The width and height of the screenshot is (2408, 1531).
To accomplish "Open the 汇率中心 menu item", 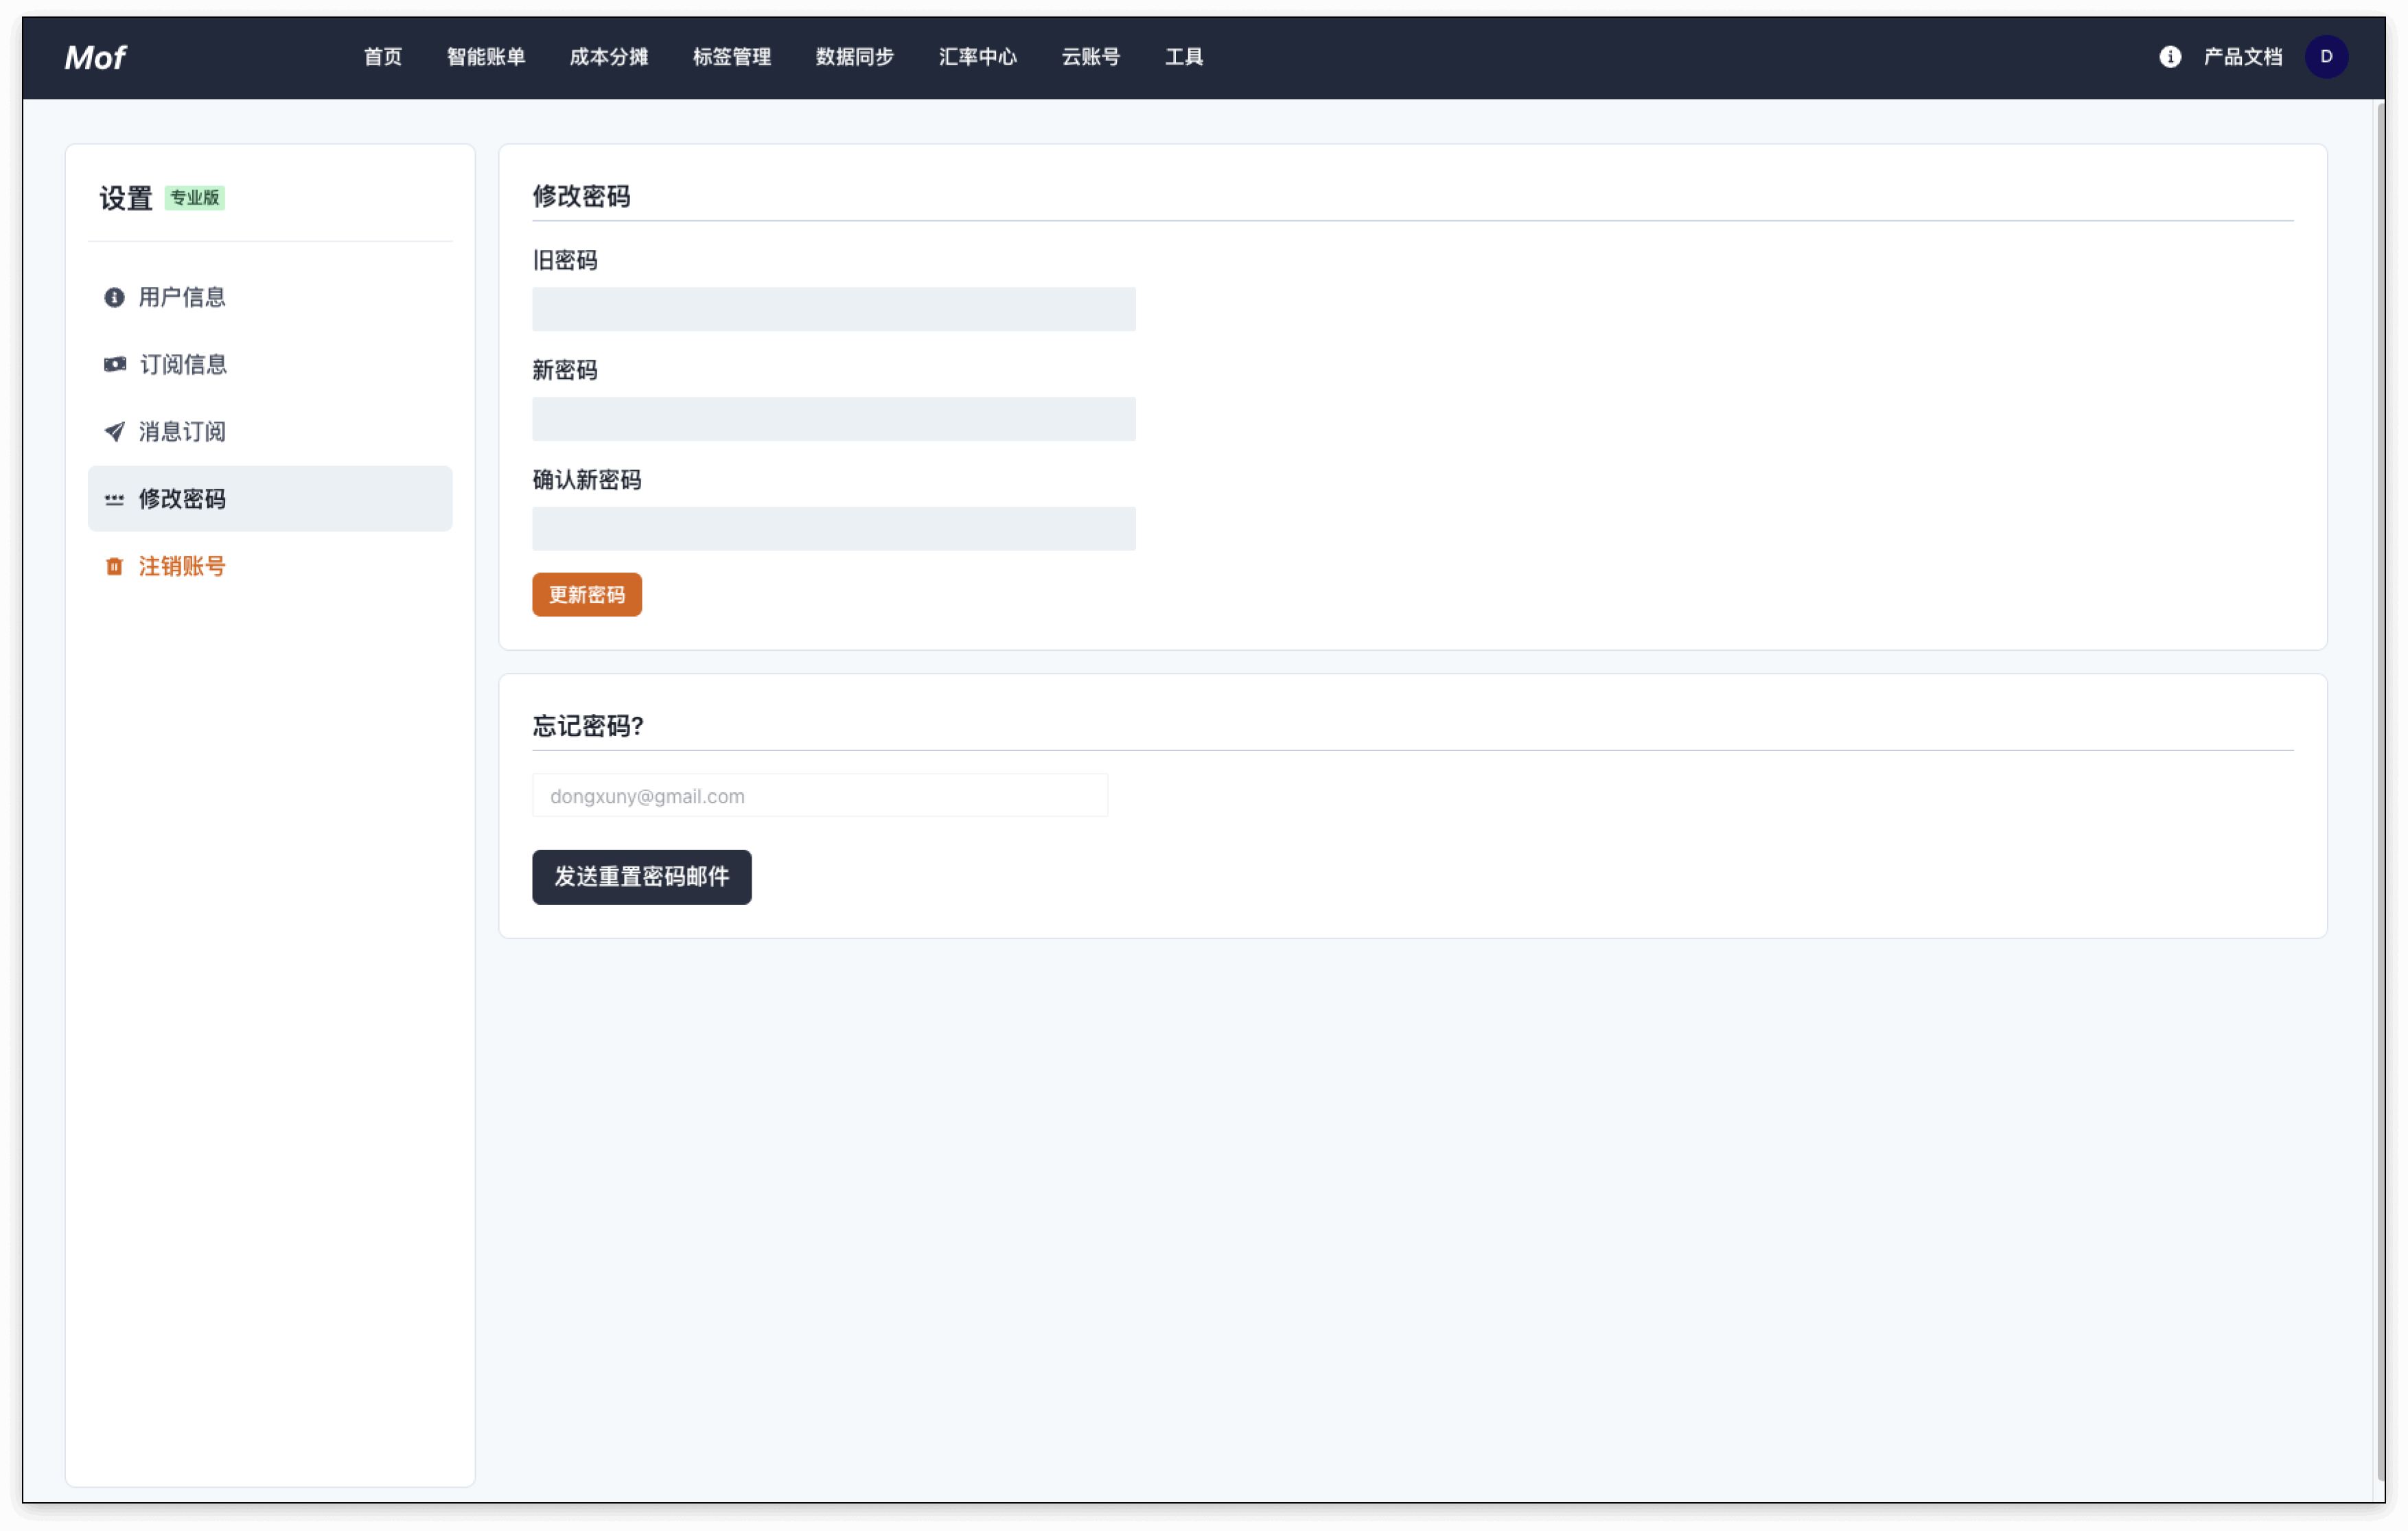I will click(977, 57).
